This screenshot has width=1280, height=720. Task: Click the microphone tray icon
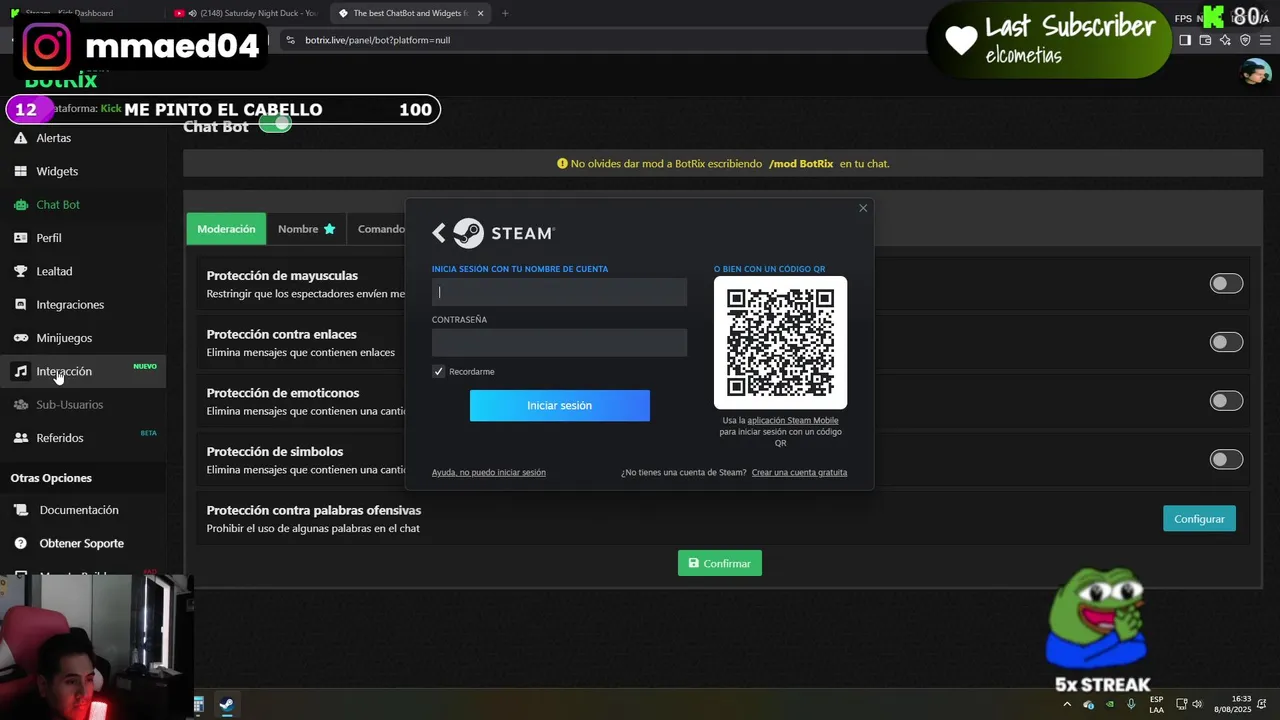(x=1131, y=705)
